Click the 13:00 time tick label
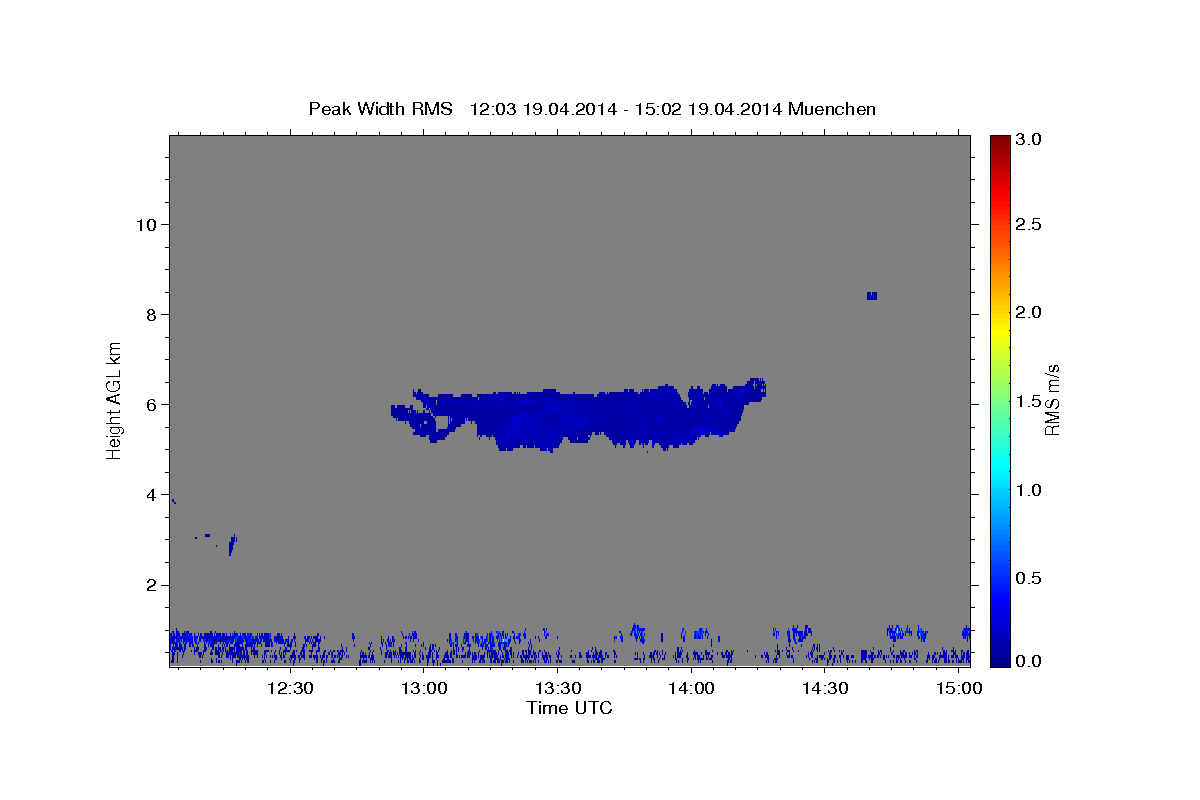Image resolution: width=1200 pixels, height=800 pixels. pyautogui.click(x=424, y=688)
